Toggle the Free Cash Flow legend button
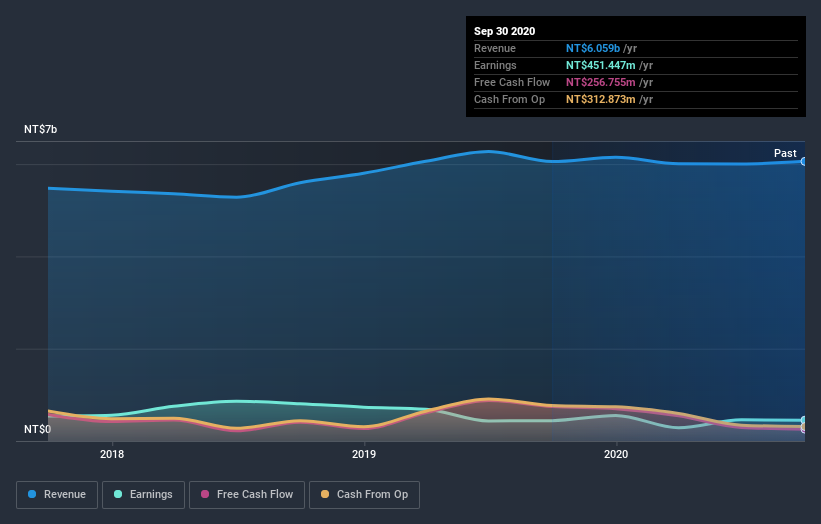The height and width of the screenshot is (524, 821). tap(247, 495)
